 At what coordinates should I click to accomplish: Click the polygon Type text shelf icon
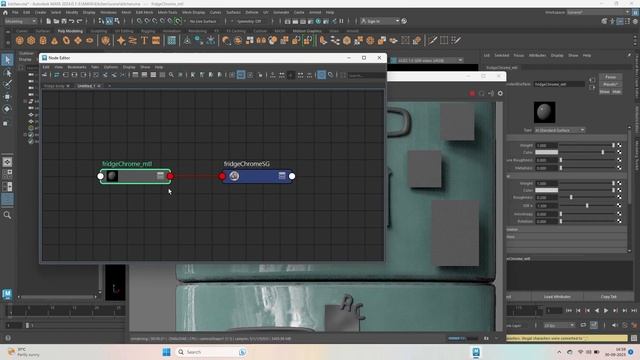click(x=144, y=40)
